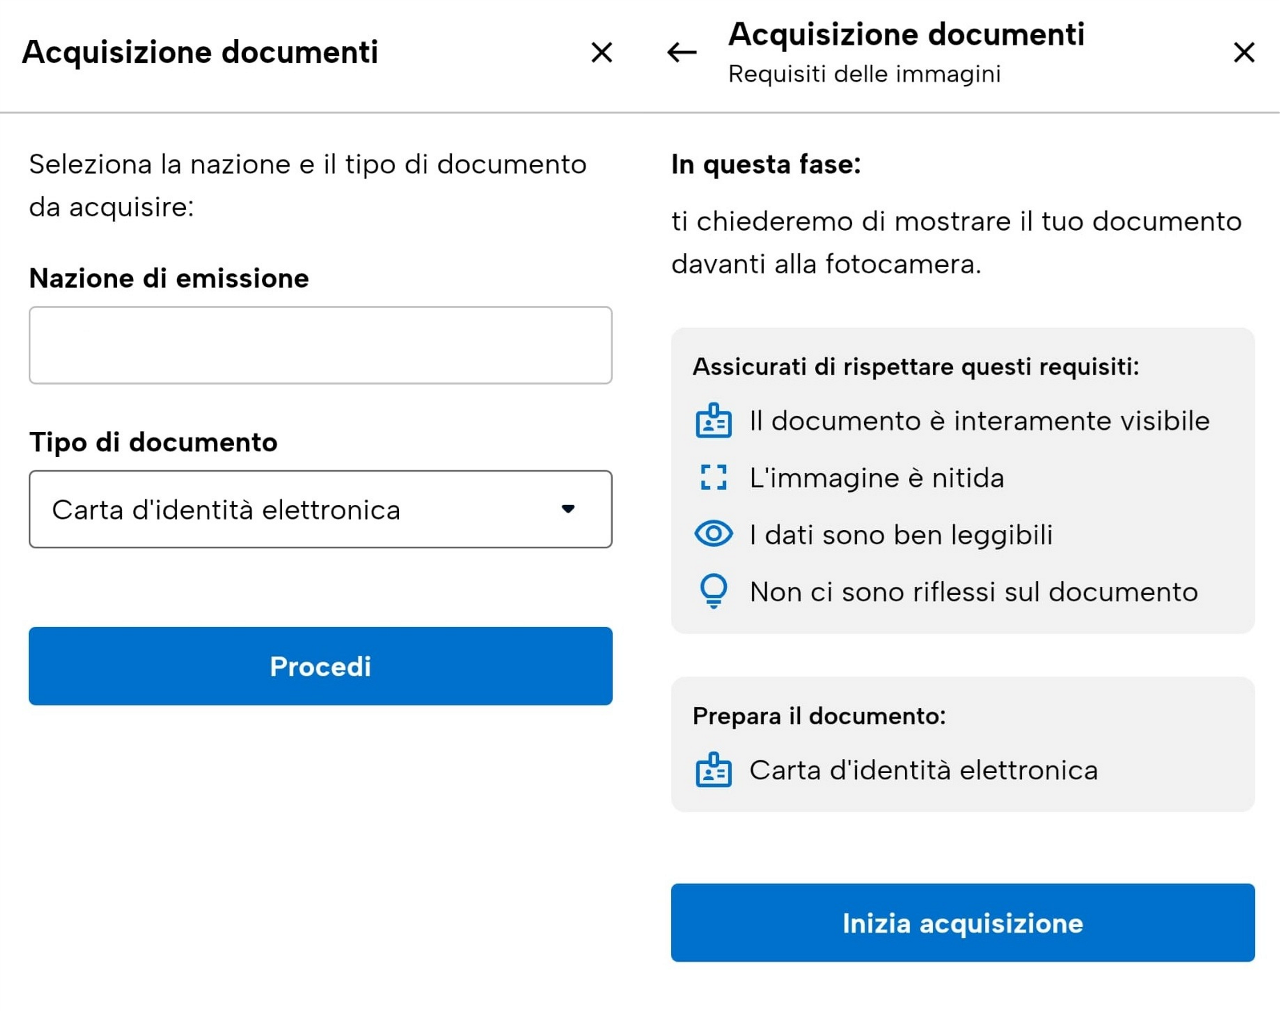
Task: Click the lightbulb icon beside 'riflessi sul documento'
Action: 714,591
